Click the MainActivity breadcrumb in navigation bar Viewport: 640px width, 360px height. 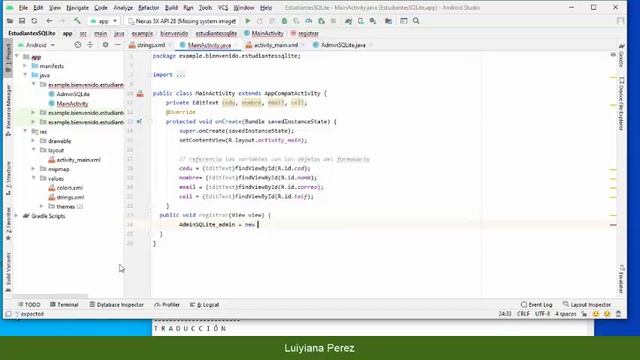coord(264,33)
